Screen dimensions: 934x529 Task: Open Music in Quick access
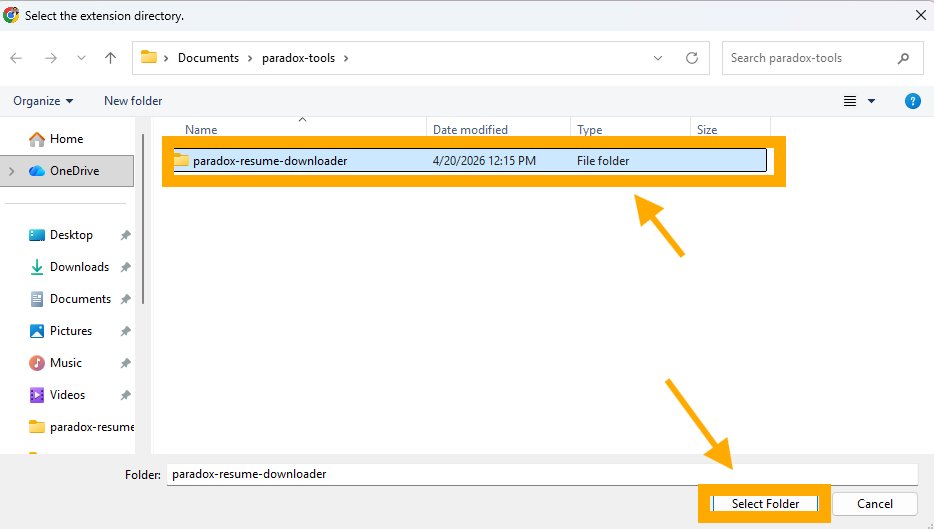(66, 363)
